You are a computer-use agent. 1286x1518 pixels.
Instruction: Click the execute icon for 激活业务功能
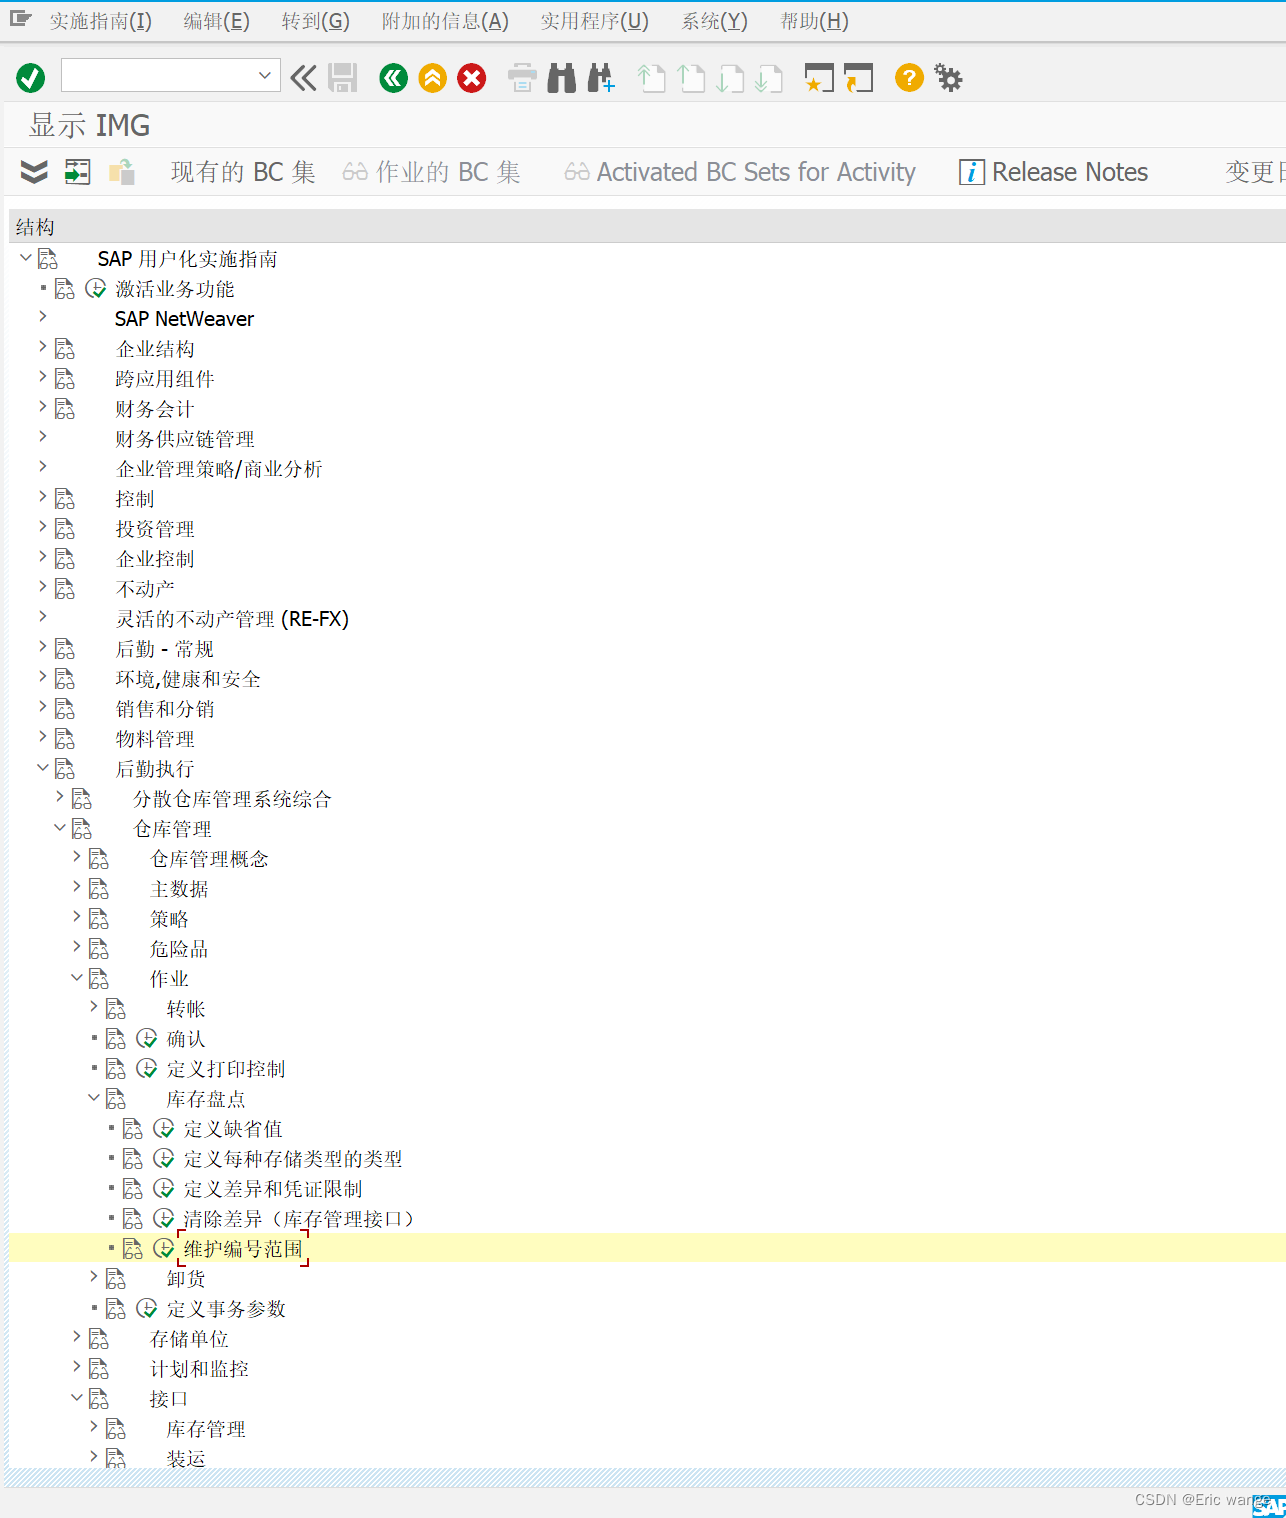pyautogui.click(x=96, y=288)
